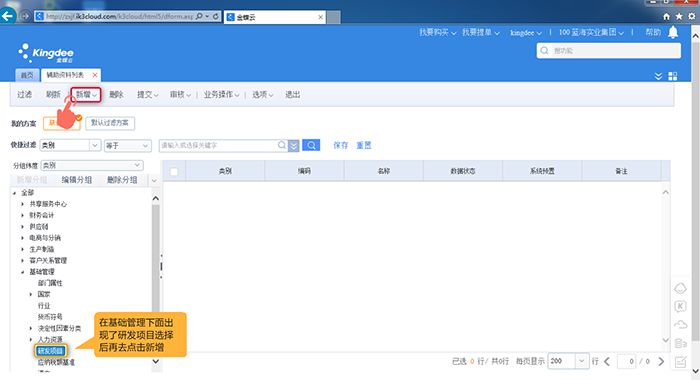Click the browser forward arrow button

coord(25,17)
